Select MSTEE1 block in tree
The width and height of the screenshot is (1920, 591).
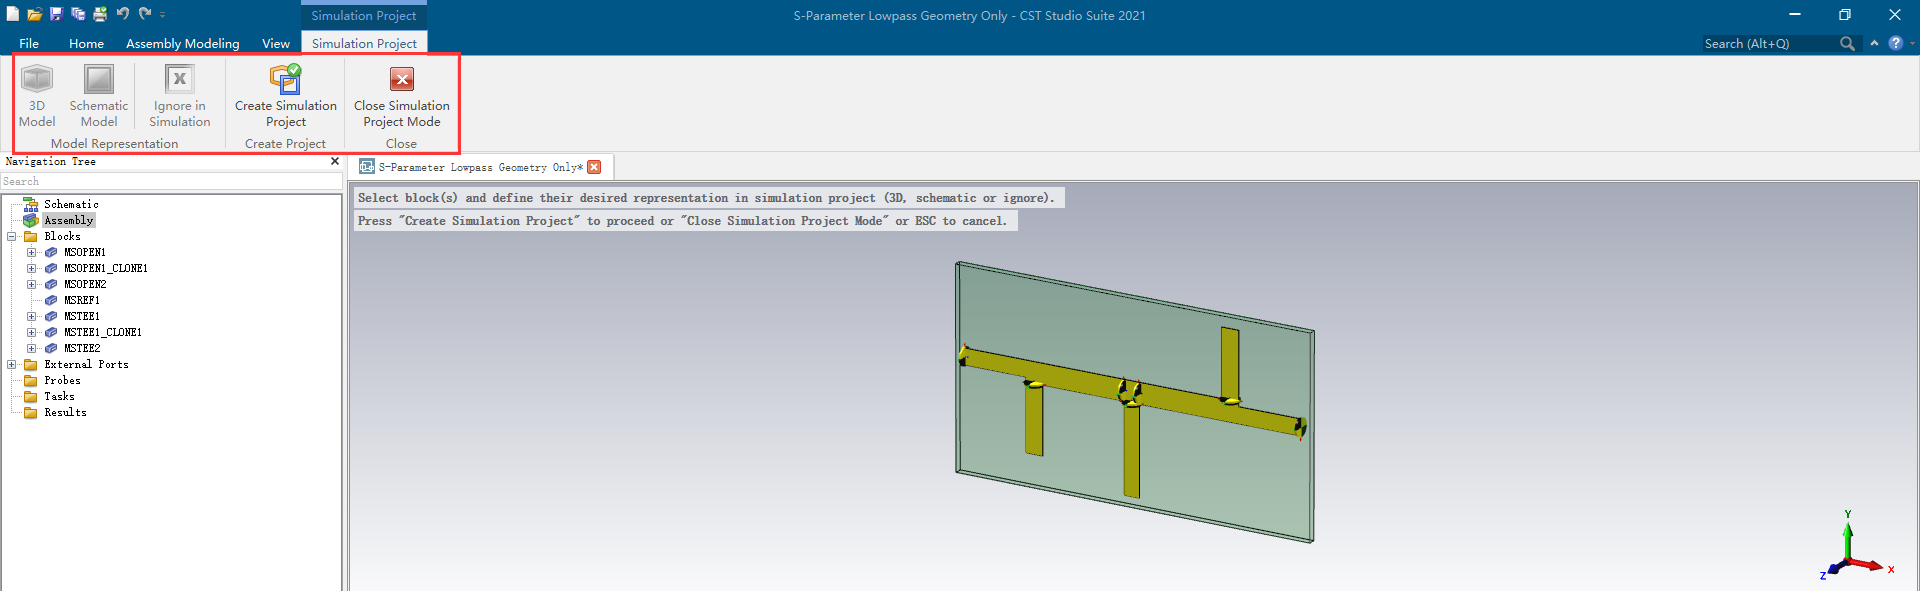click(x=82, y=316)
